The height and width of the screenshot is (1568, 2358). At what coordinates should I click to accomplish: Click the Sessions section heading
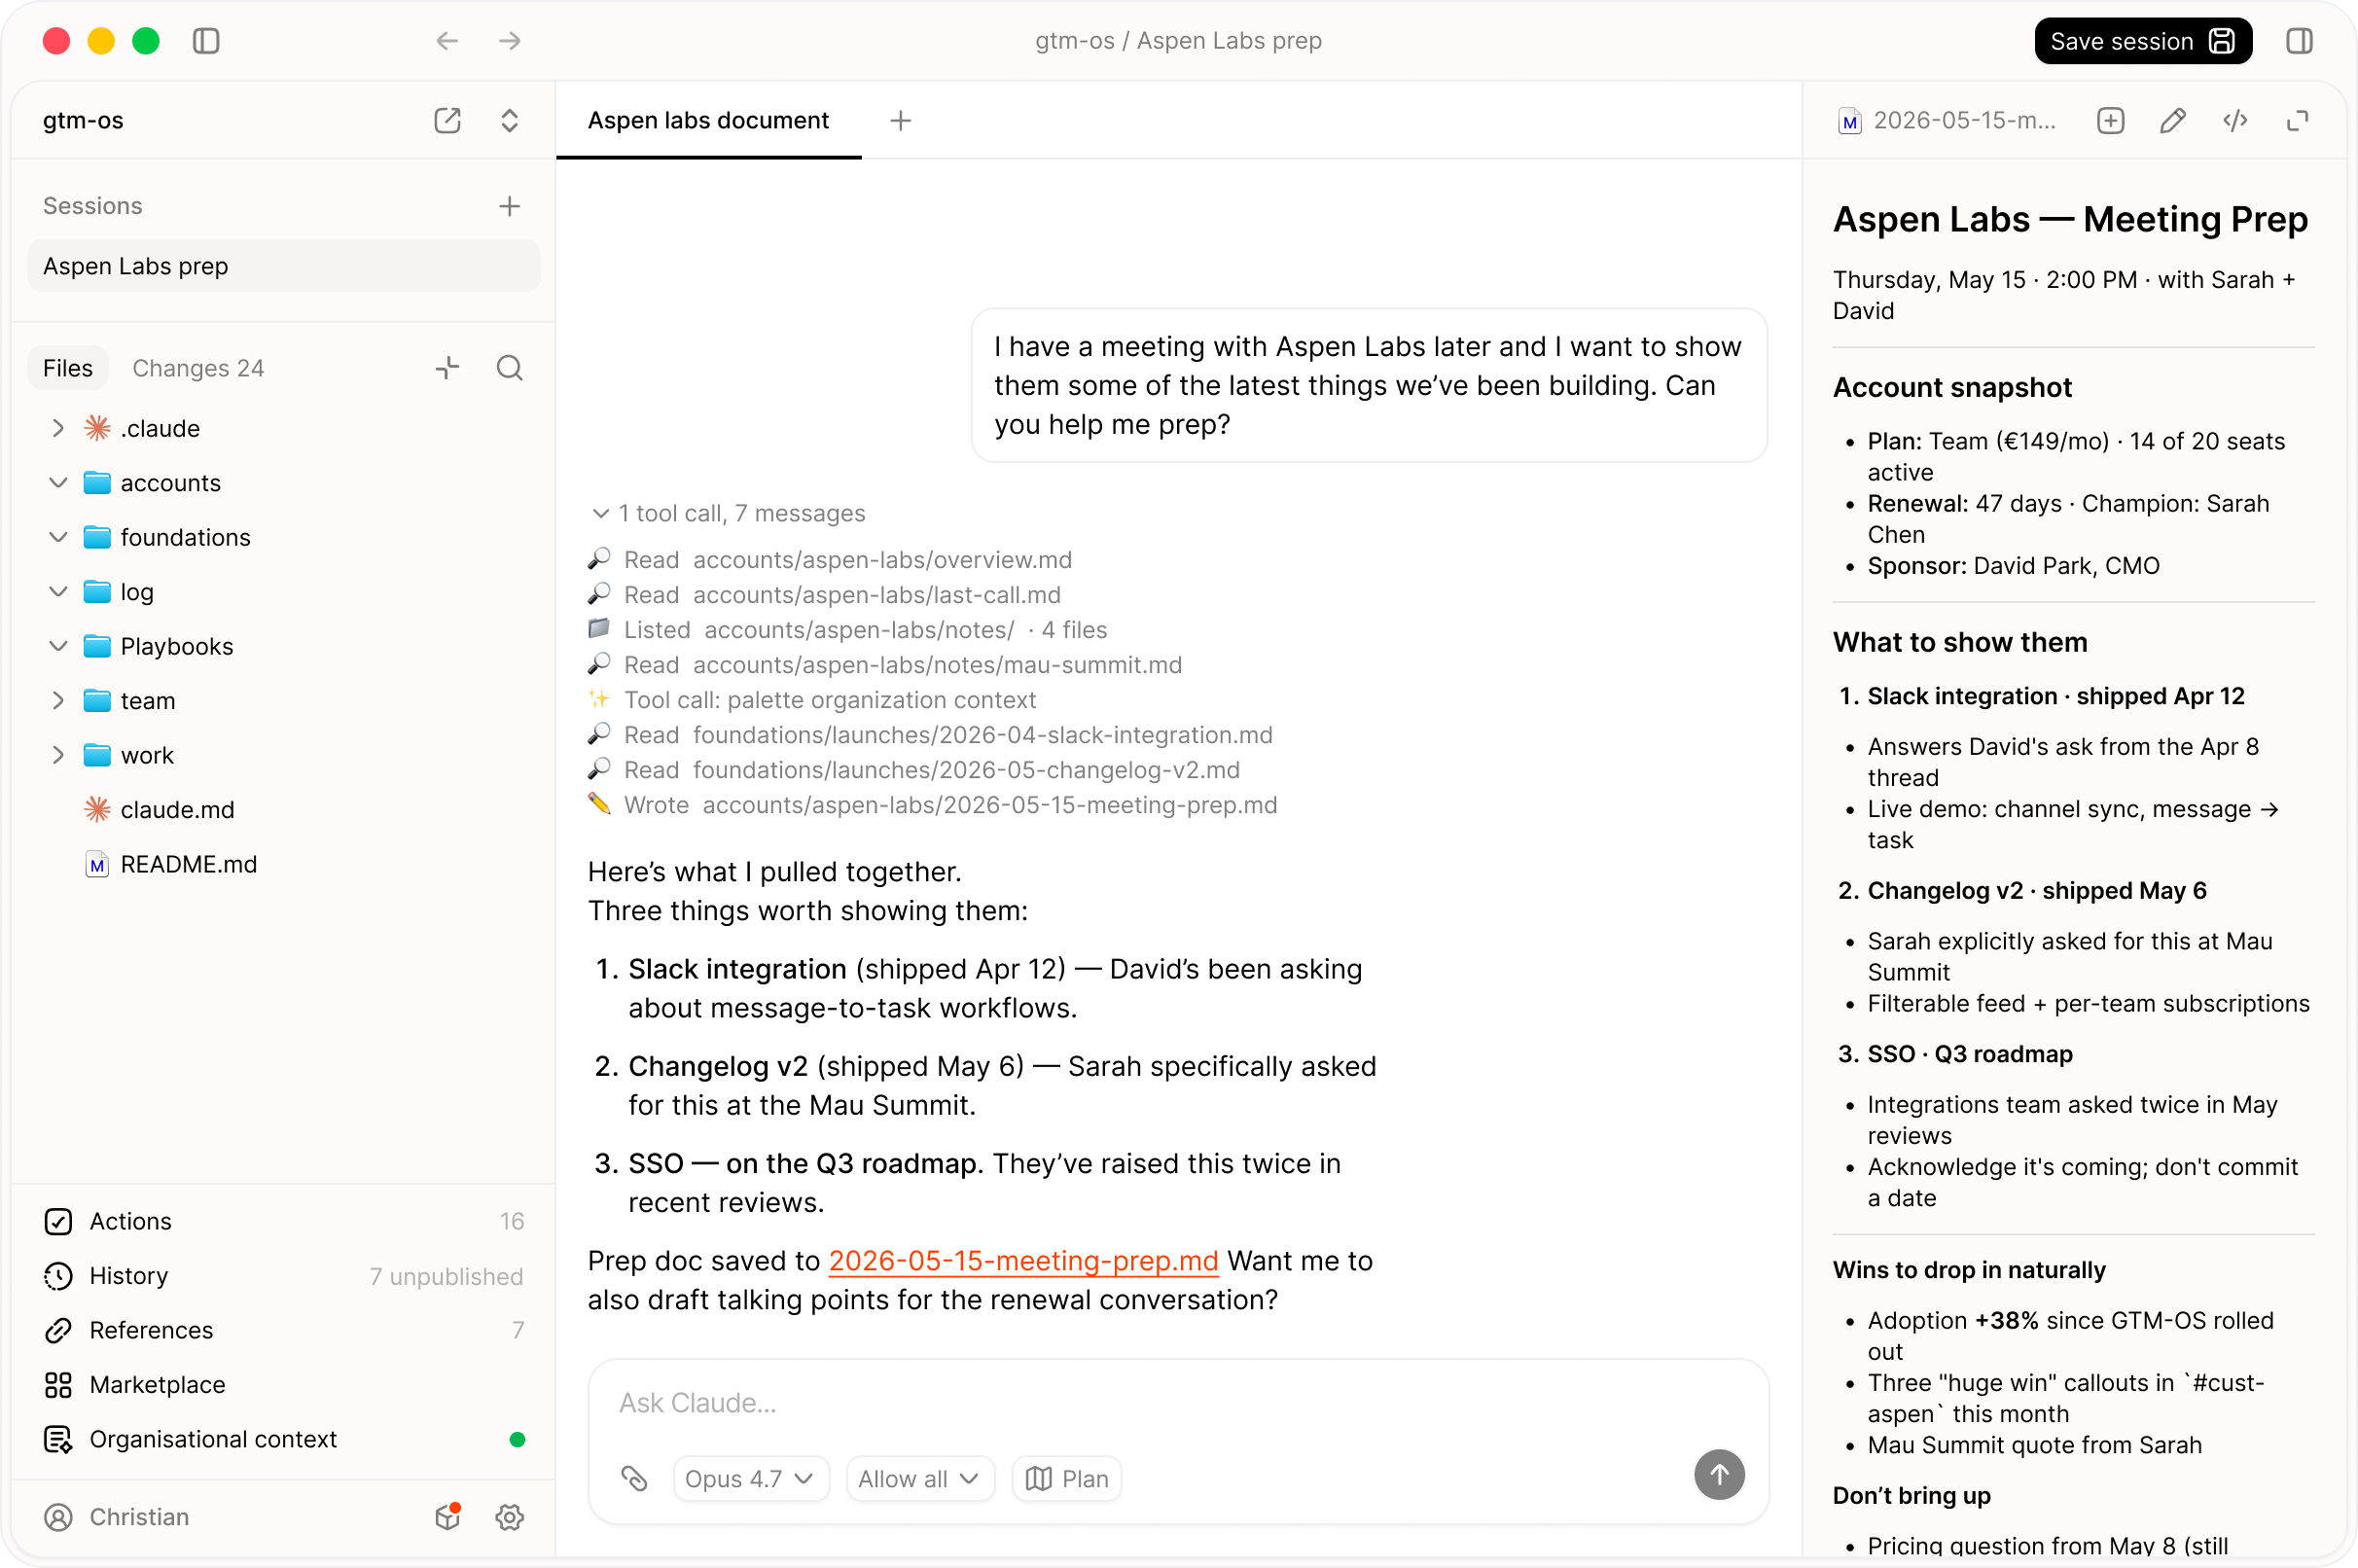coord(92,206)
